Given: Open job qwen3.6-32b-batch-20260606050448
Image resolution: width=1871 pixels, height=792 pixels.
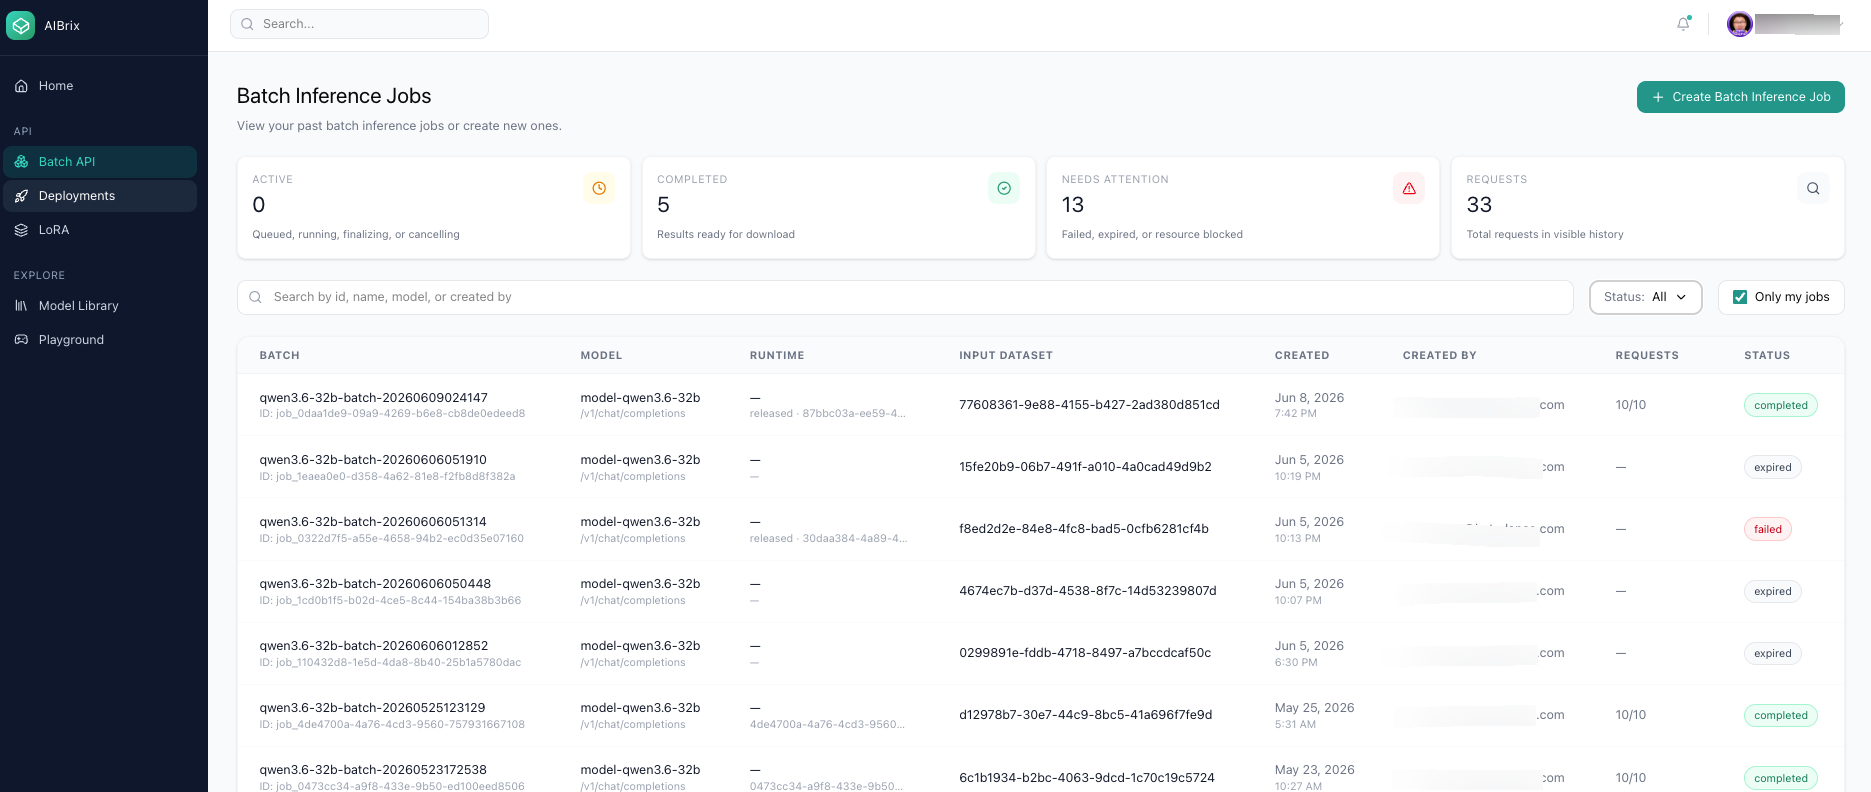Looking at the screenshot, I should pyautogui.click(x=375, y=584).
